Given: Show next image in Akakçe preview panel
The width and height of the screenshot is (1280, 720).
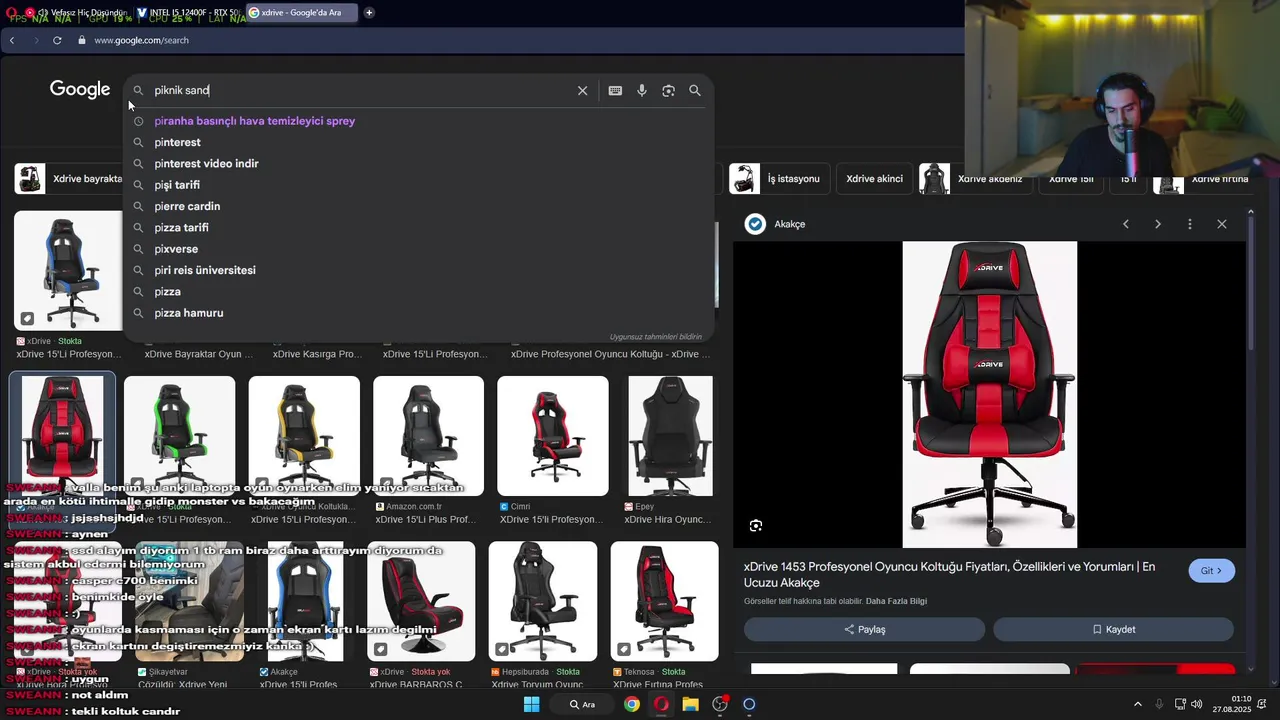Looking at the screenshot, I should point(1158,224).
